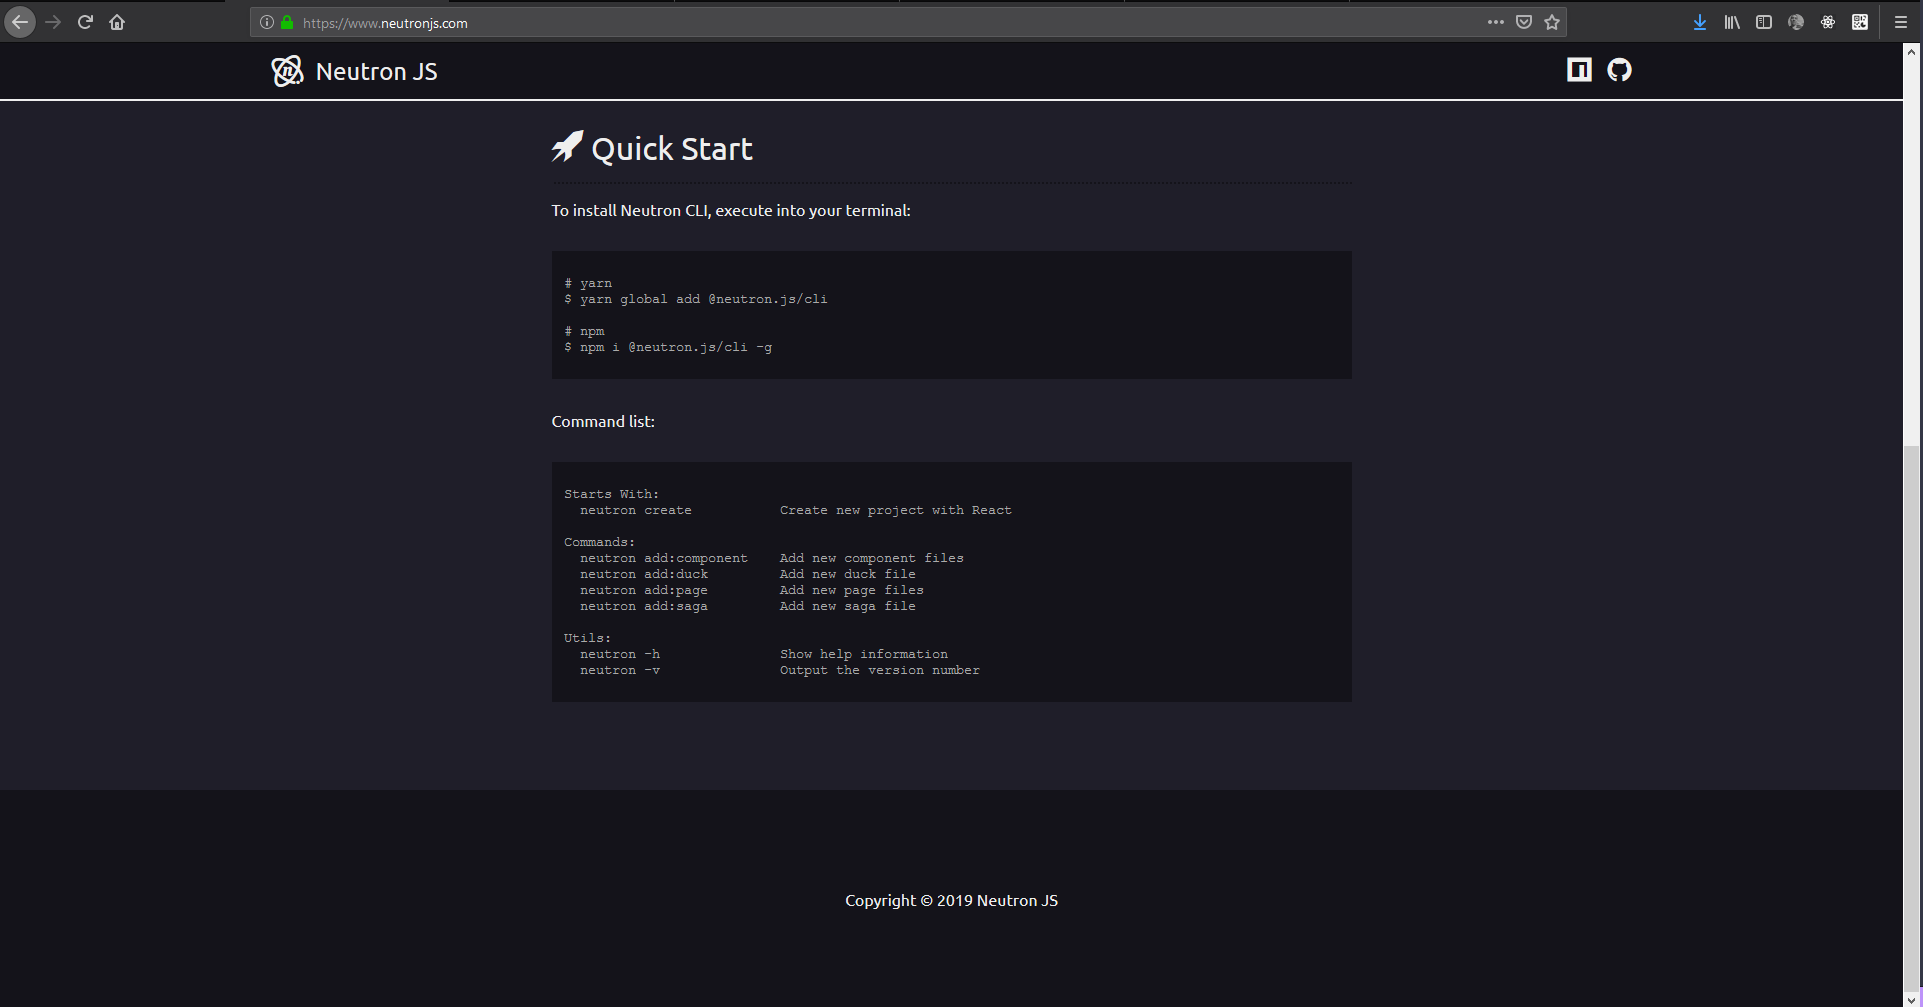Toggle the browser sidebar icon

(x=1763, y=21)
